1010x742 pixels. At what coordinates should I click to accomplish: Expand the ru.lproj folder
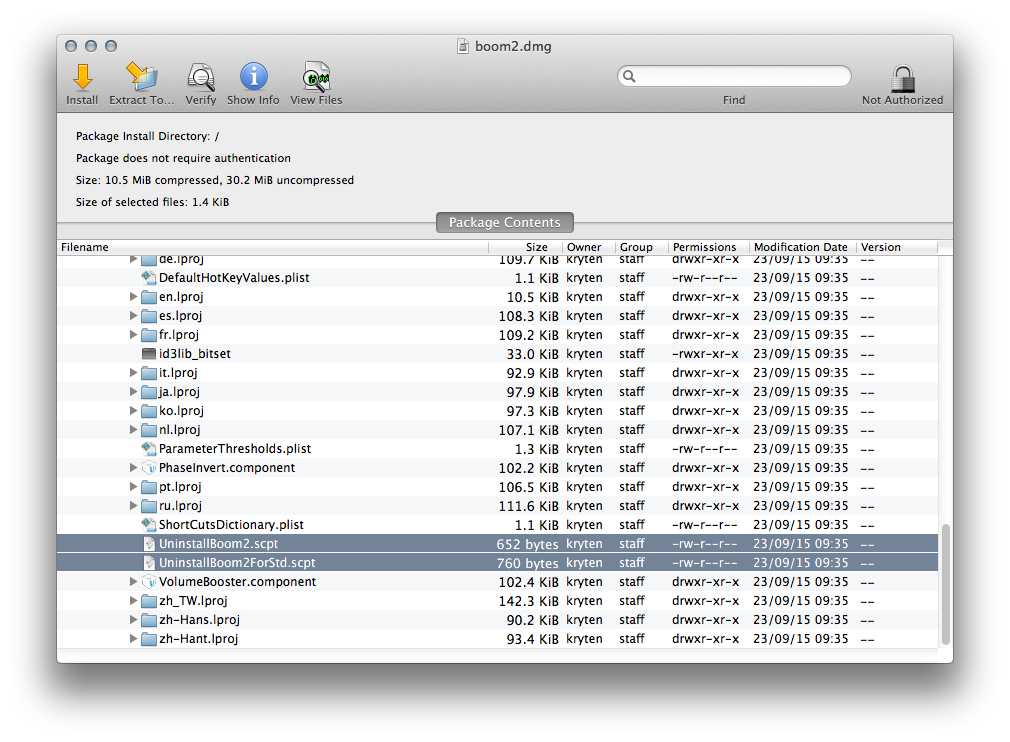(x=133, y=506)
